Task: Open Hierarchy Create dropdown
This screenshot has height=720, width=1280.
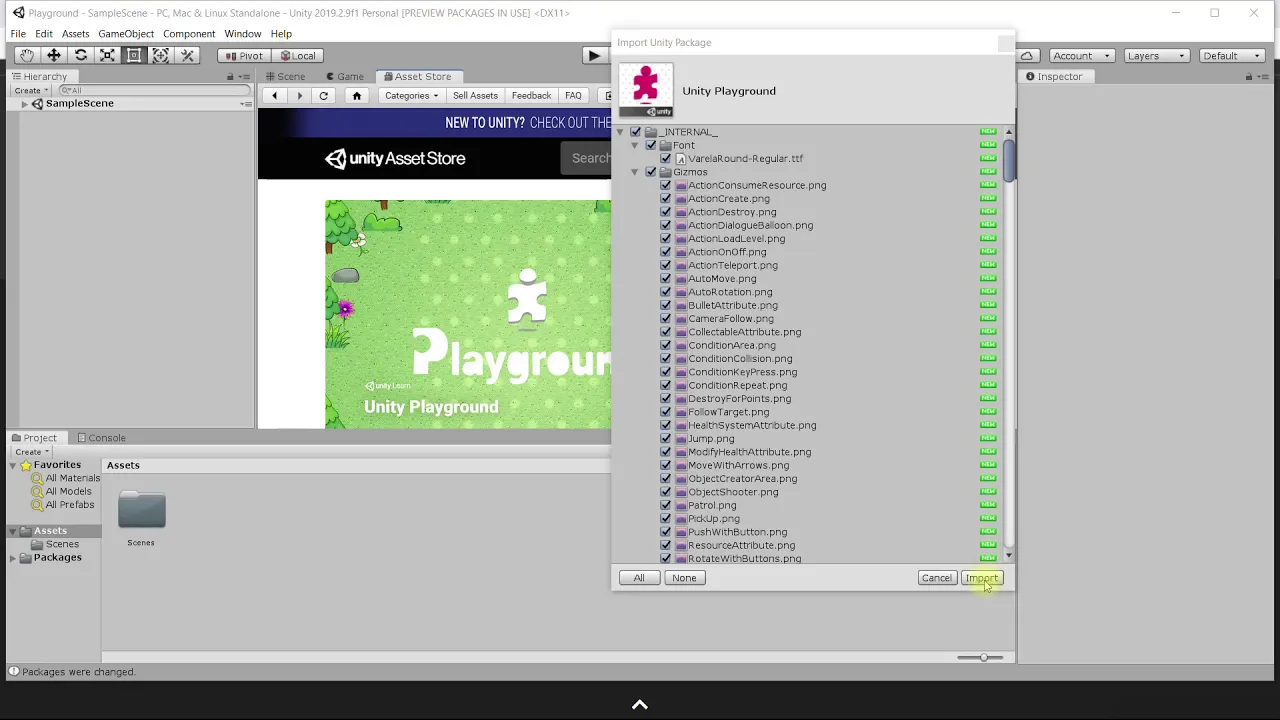Action: (32, 90)
